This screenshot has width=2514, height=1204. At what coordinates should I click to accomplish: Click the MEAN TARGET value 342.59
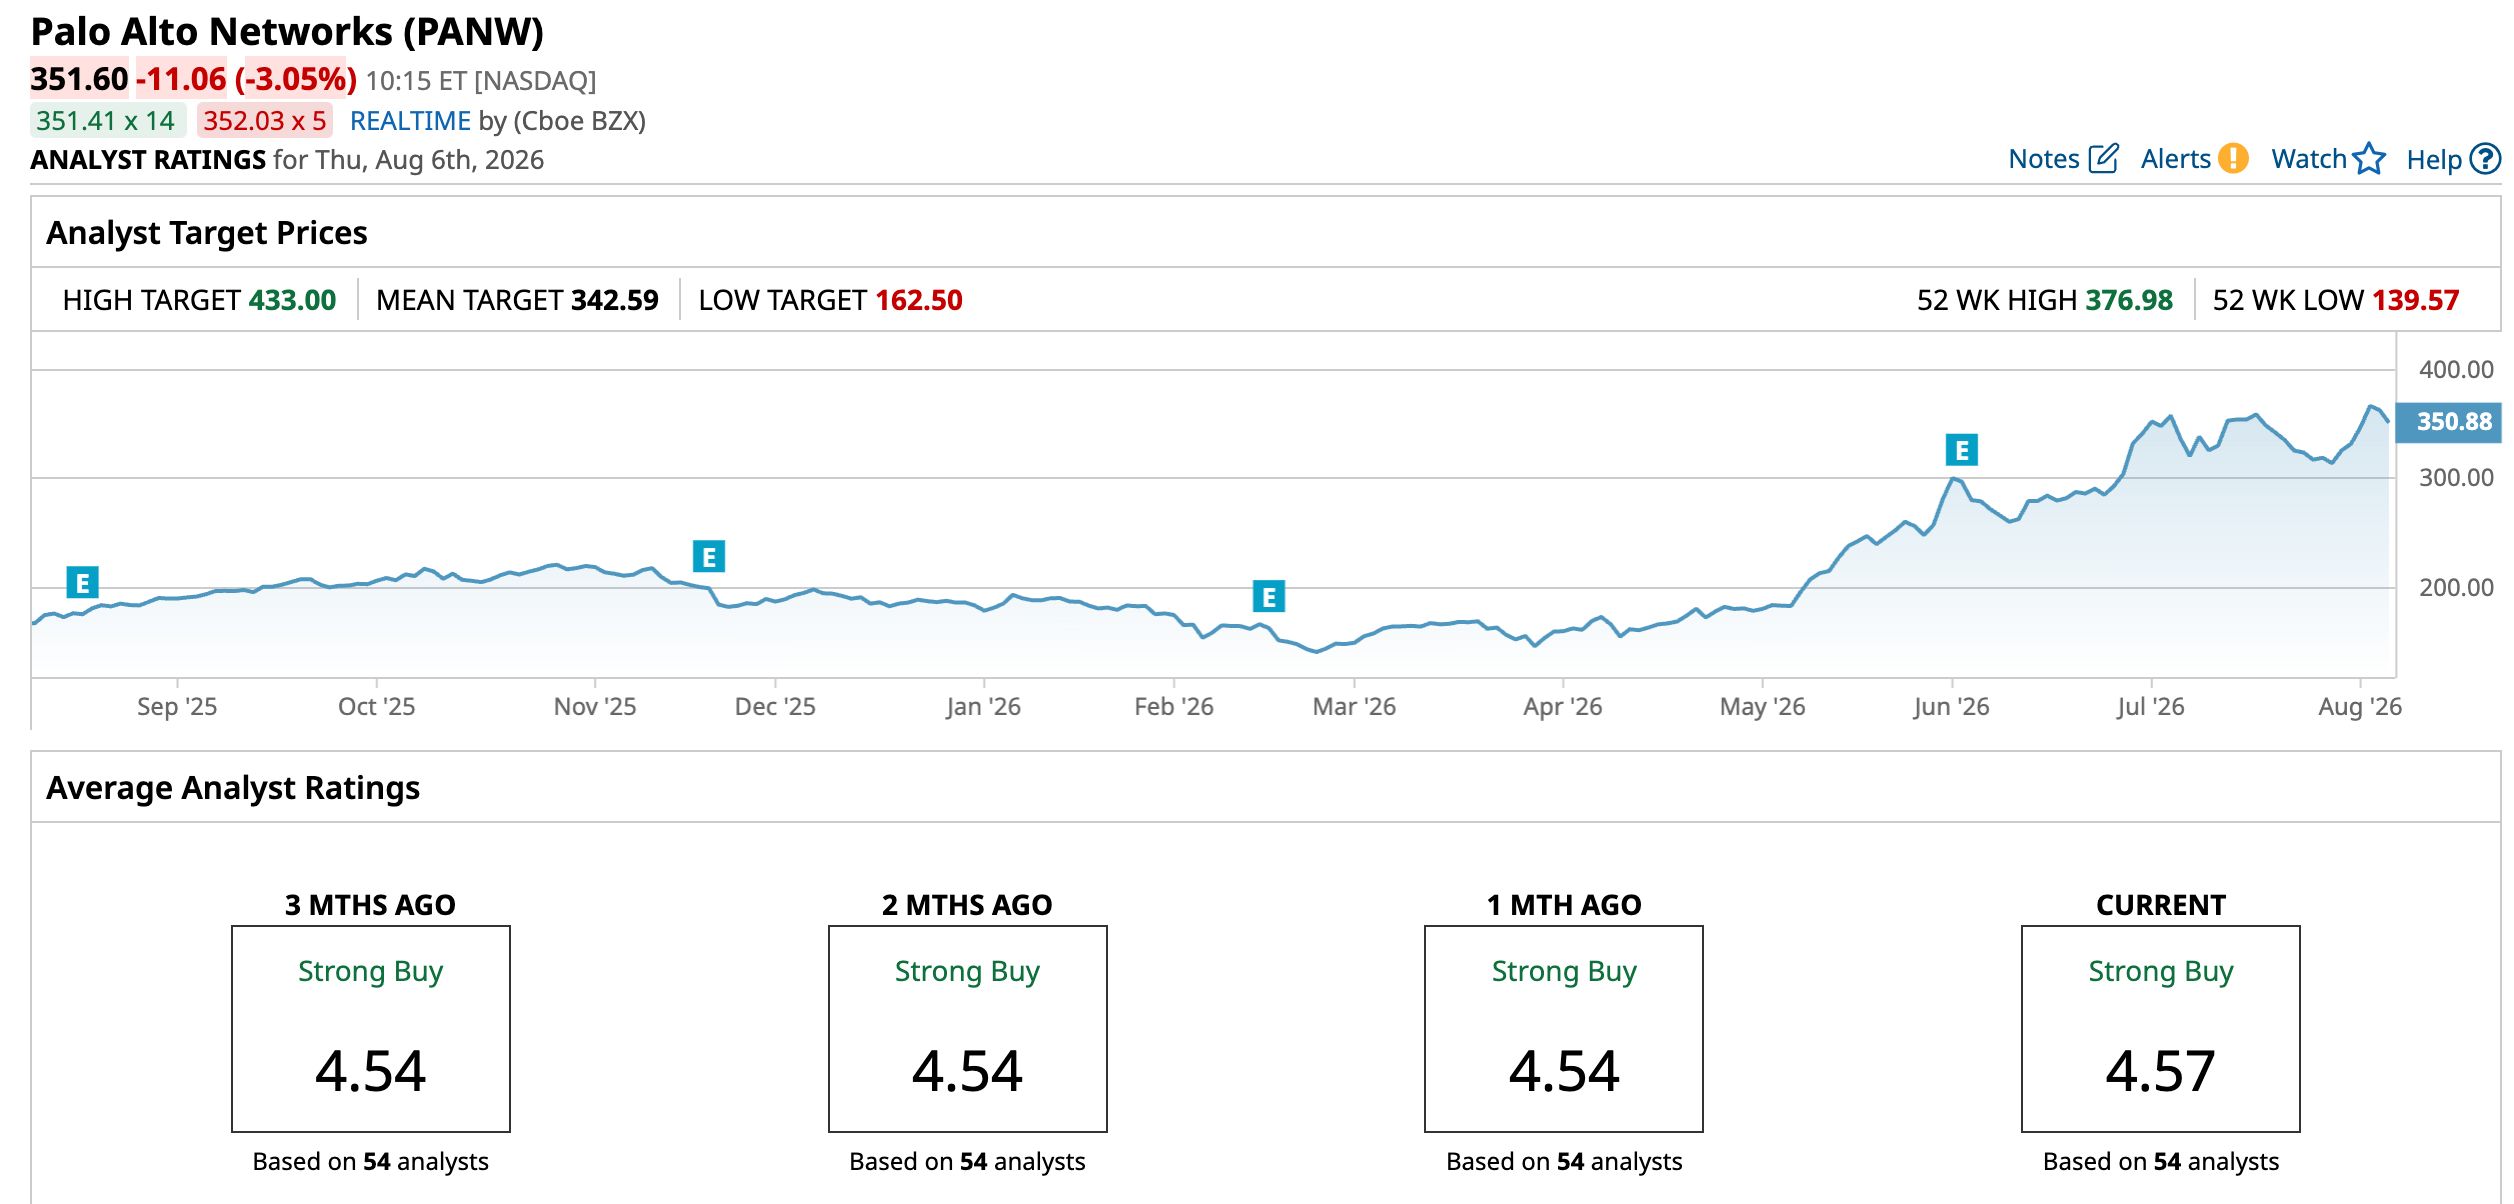point(615,300)
